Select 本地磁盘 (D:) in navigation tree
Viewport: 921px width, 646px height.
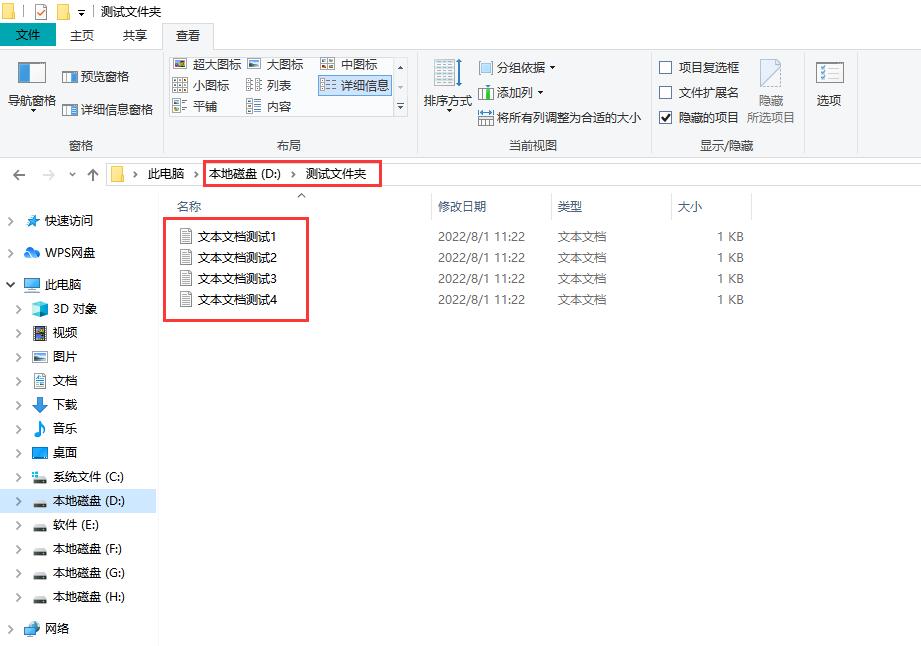[78, 501]
